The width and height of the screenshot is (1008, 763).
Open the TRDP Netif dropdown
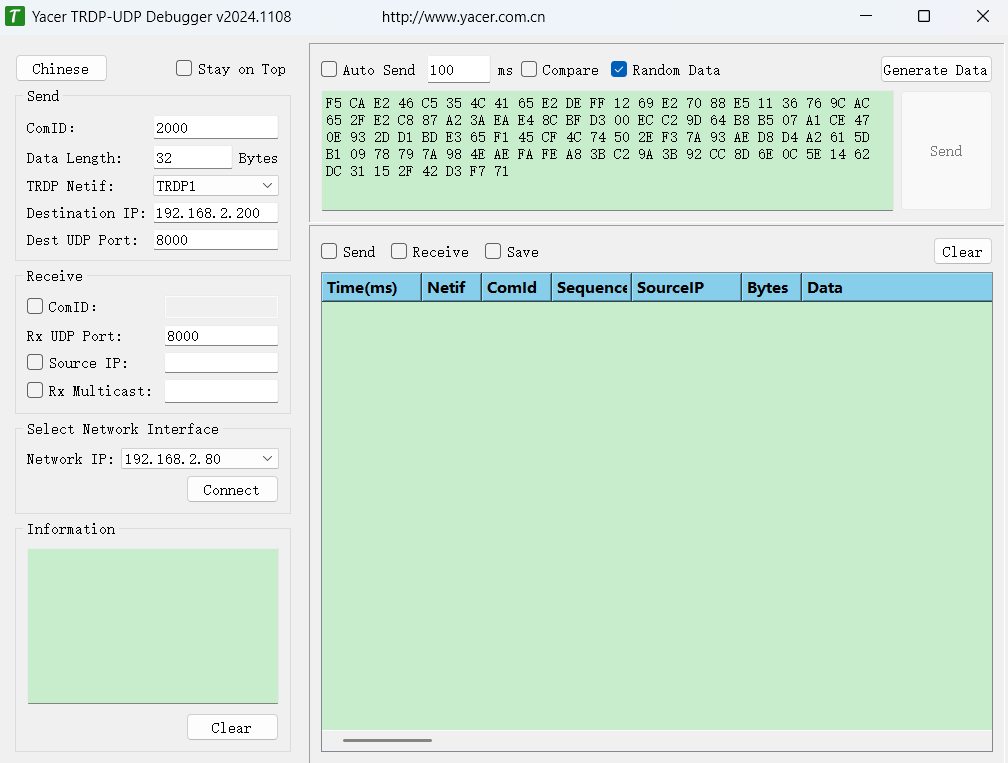[x=268, y=186]
